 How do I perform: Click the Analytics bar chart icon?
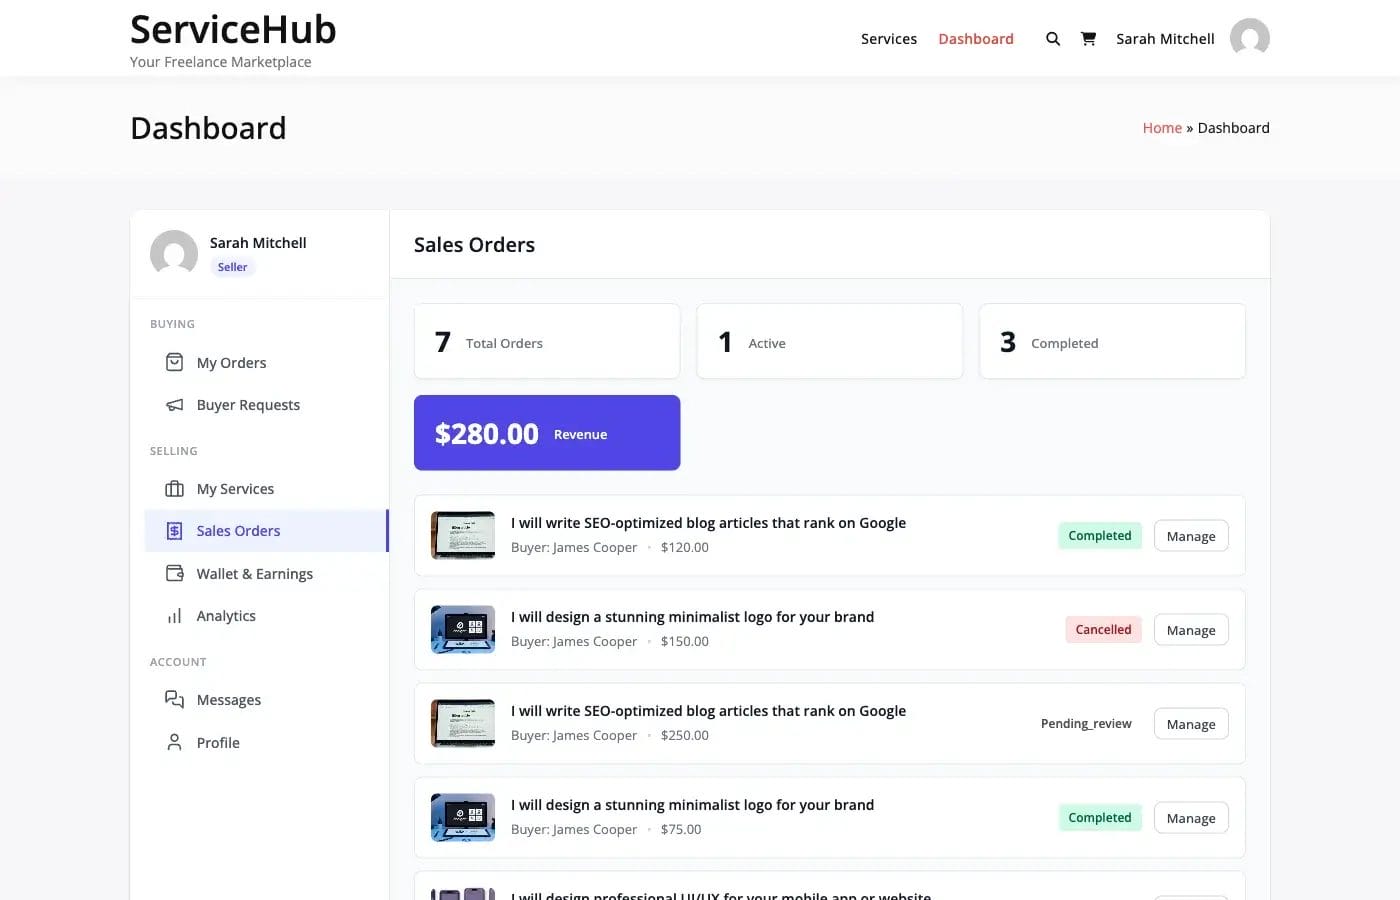point(174,616)
